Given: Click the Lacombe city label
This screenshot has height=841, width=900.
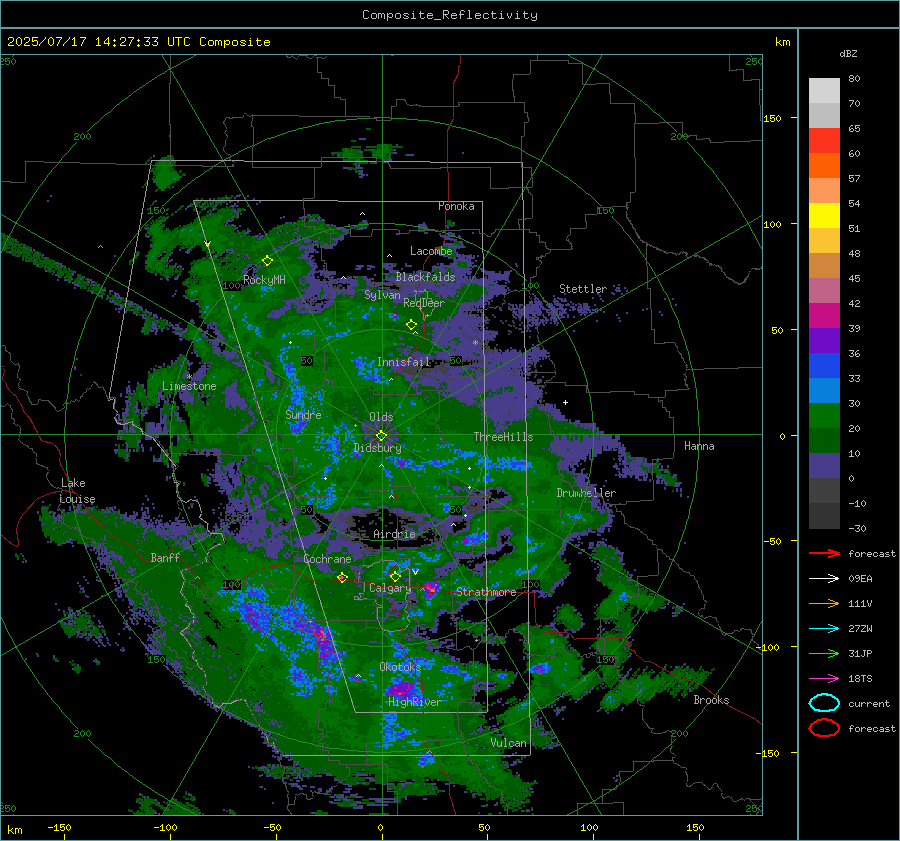Looking at the screenshot, I should click(431, 251).
